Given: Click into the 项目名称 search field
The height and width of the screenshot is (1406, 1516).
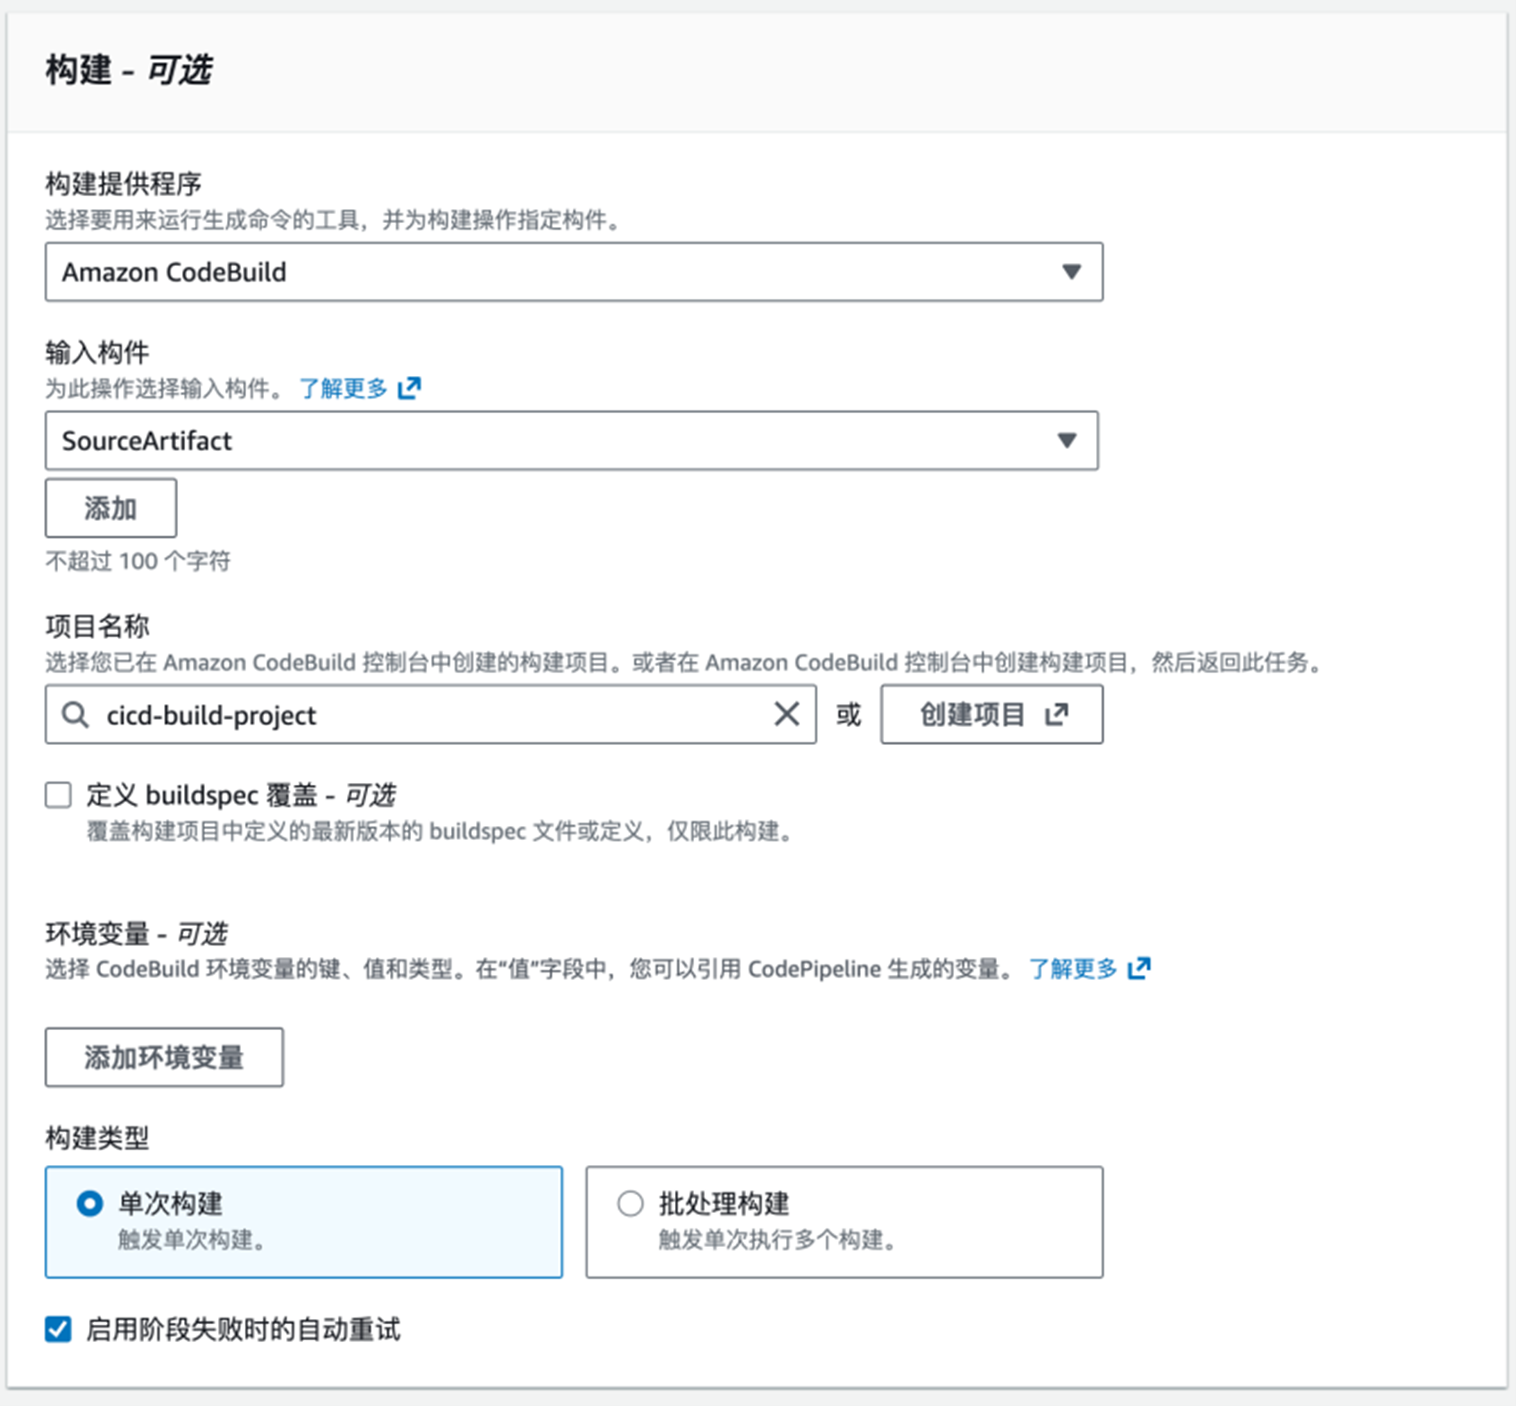Looking at the screenshot, I should 430,714.
